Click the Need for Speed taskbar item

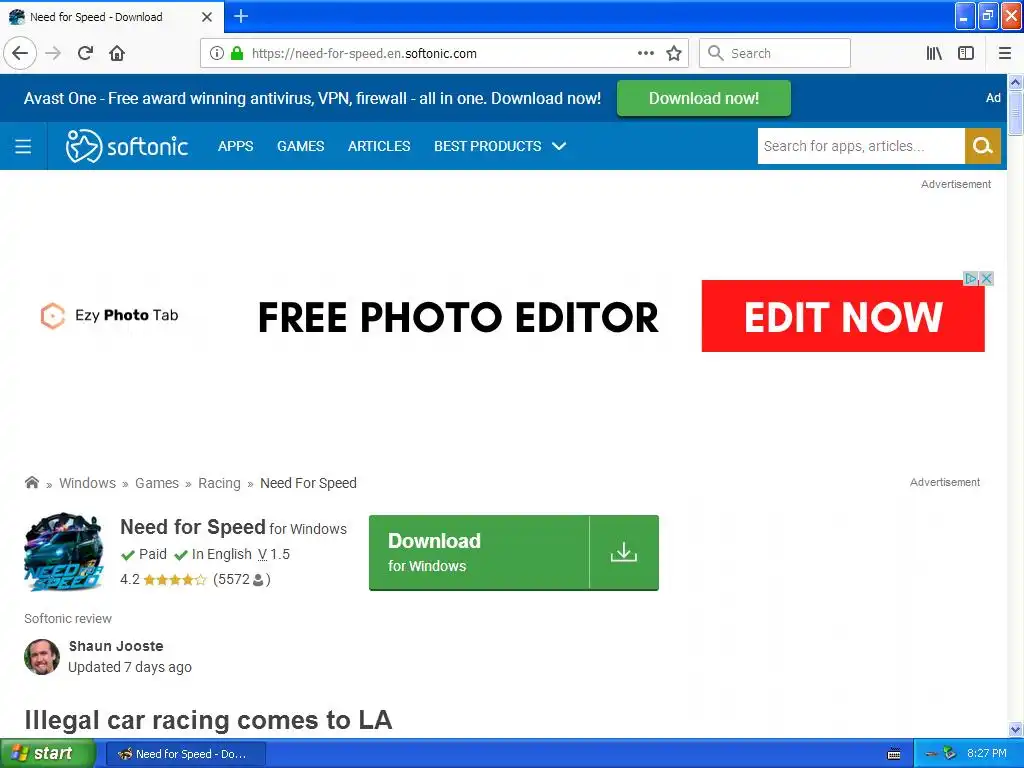pyautogui.click(x=185, y=754)
